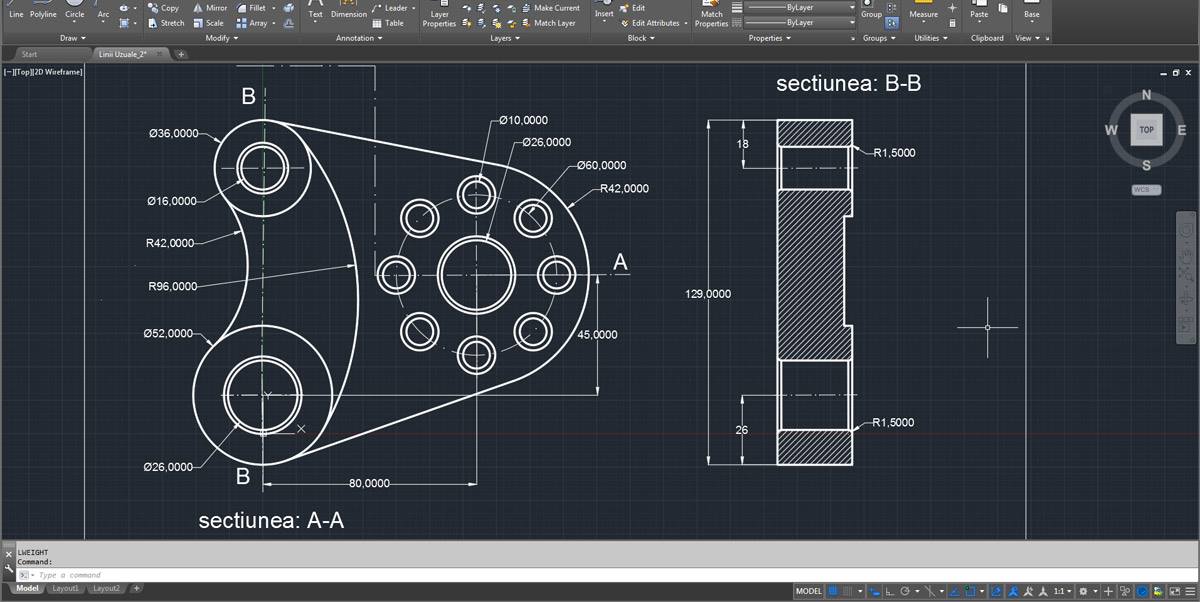
Task: Select the Dimension tool
Action: point(349,10)
